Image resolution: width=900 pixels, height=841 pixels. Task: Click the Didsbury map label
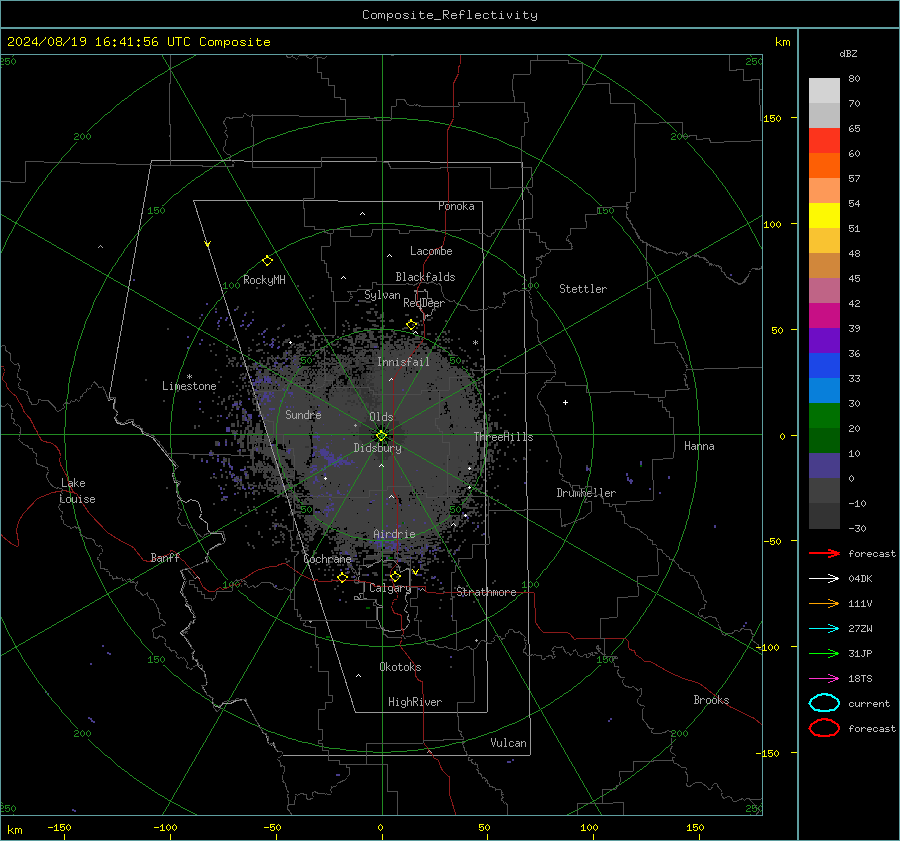377,448
